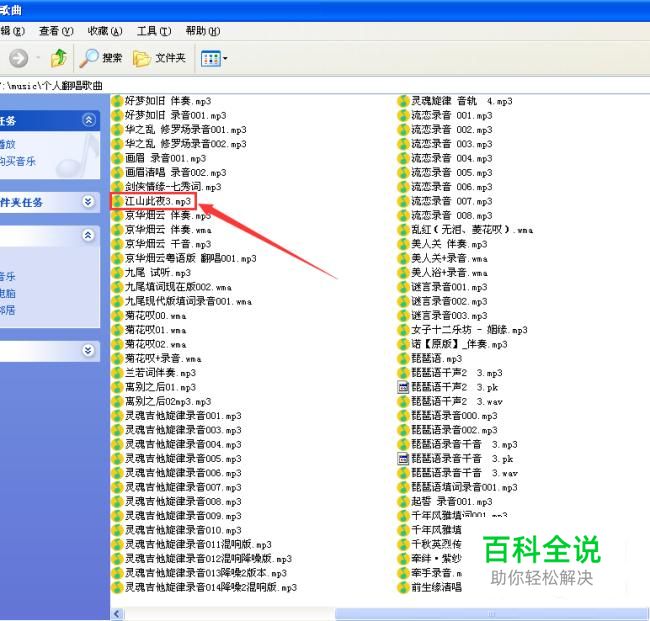Screen dimensions: 650x621
Task: Click icon of 美人关+录音.wma
Action: [404, 258]
